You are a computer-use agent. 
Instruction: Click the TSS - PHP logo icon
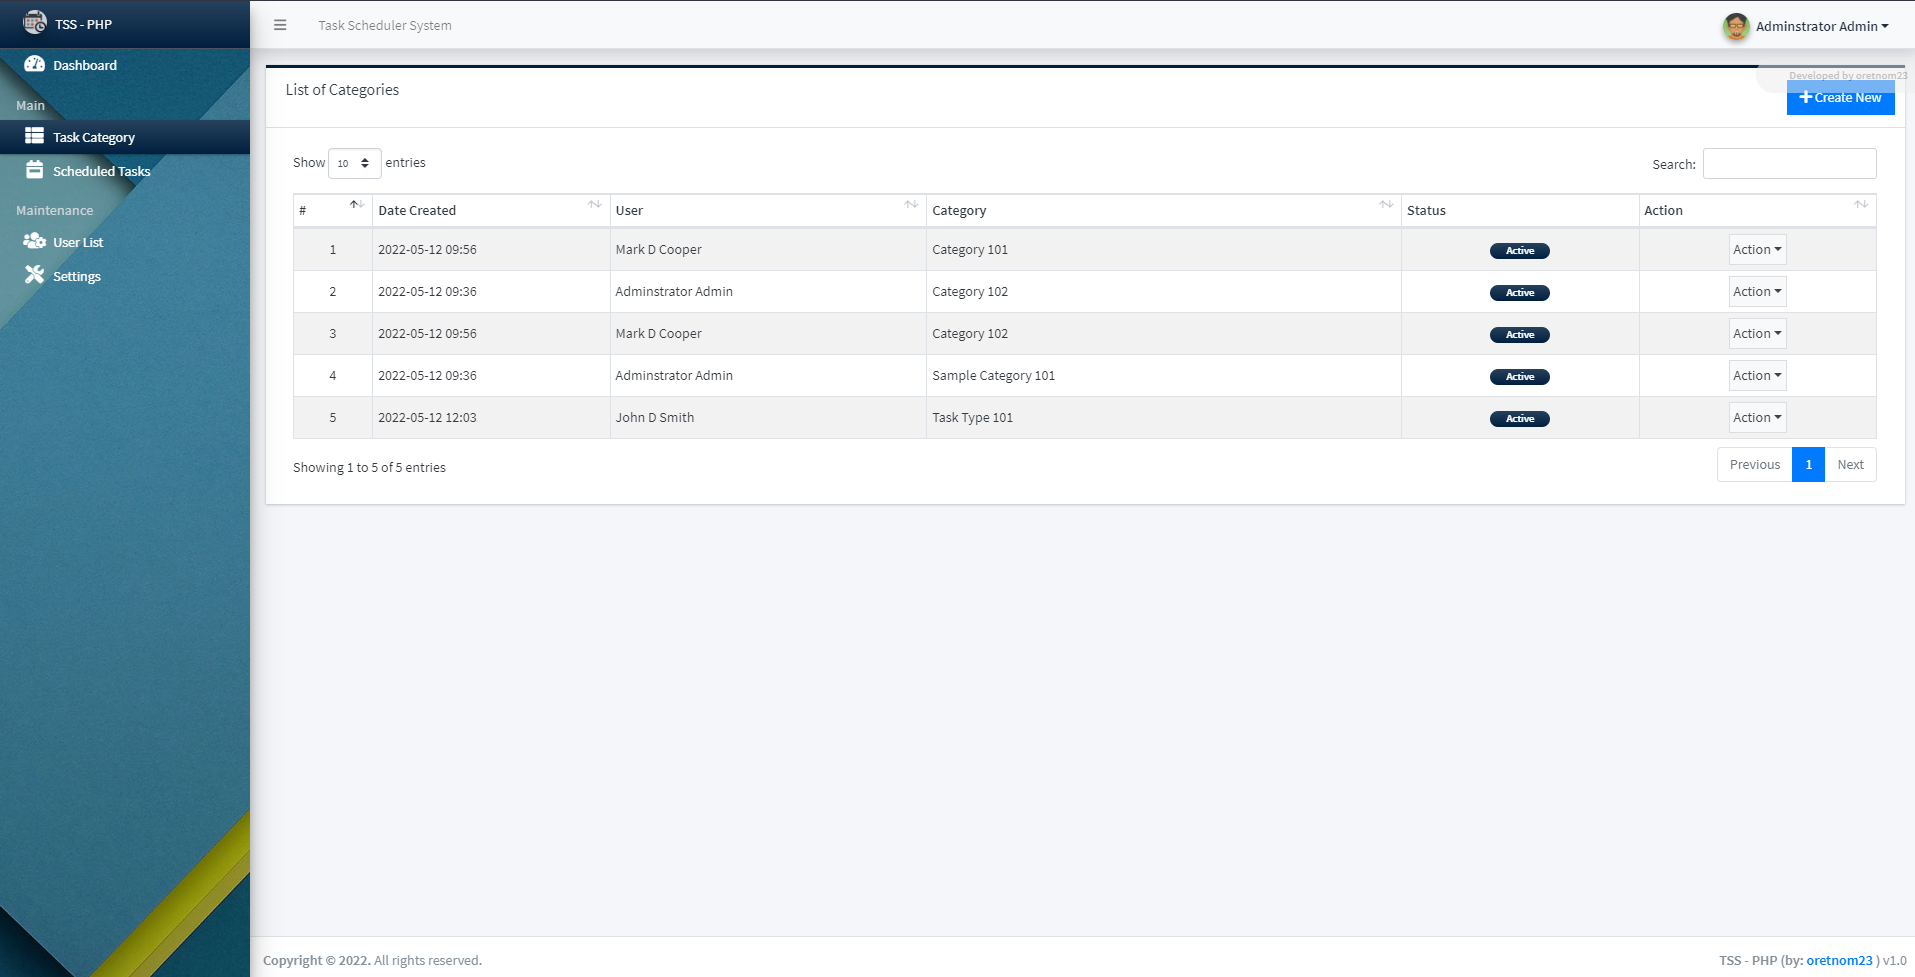35,22
